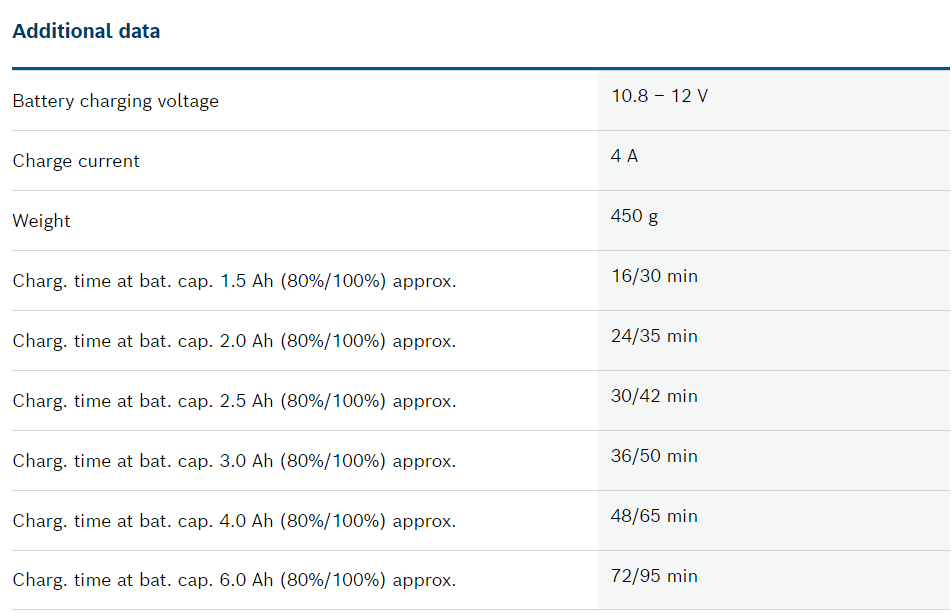Select the Battery charging voltage label

115,101
